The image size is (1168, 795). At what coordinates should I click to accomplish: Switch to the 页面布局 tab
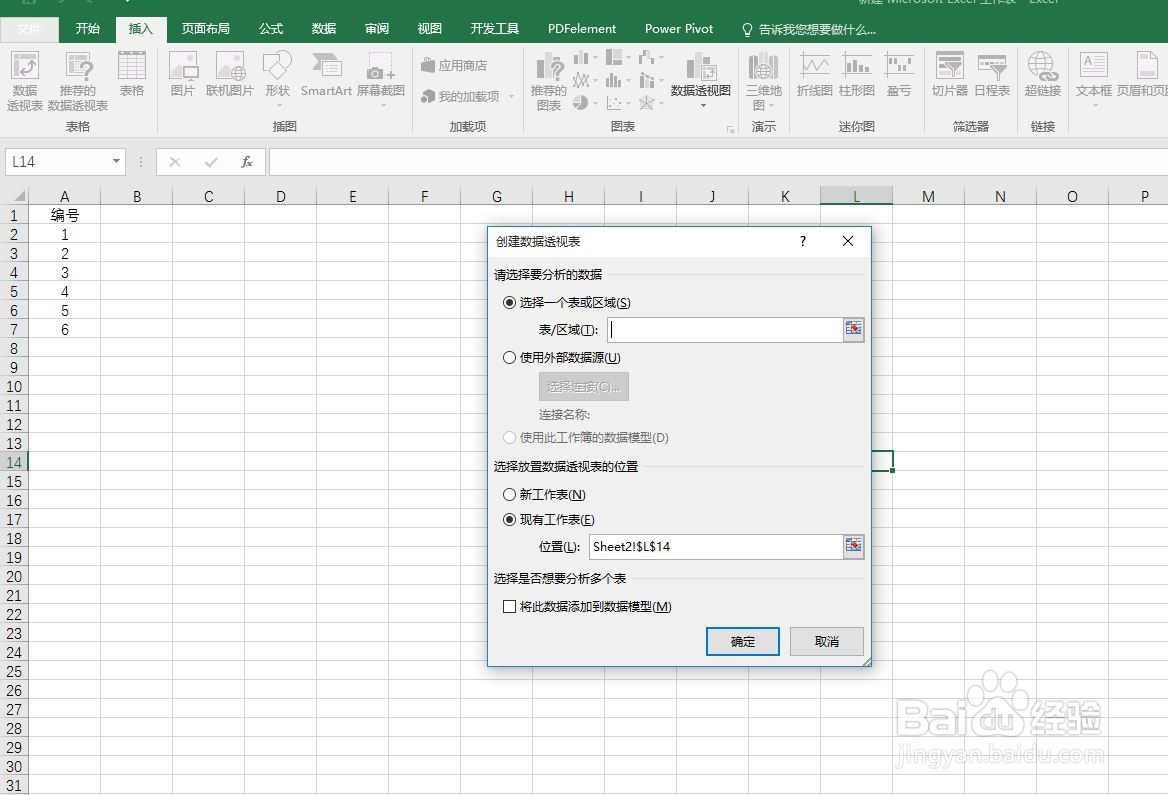tap(206, 28)
